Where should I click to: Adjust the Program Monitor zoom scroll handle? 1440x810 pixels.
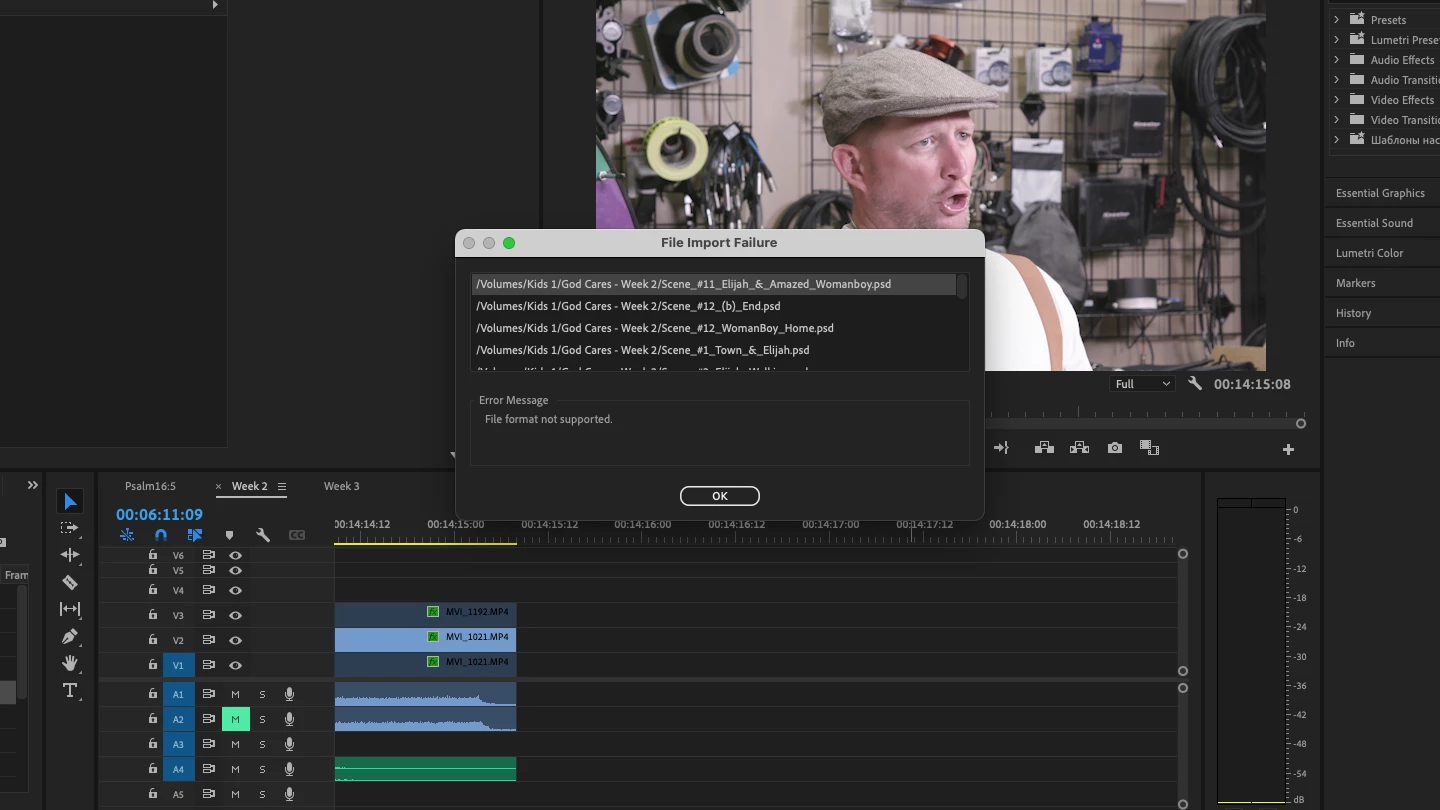point(1301,423)
